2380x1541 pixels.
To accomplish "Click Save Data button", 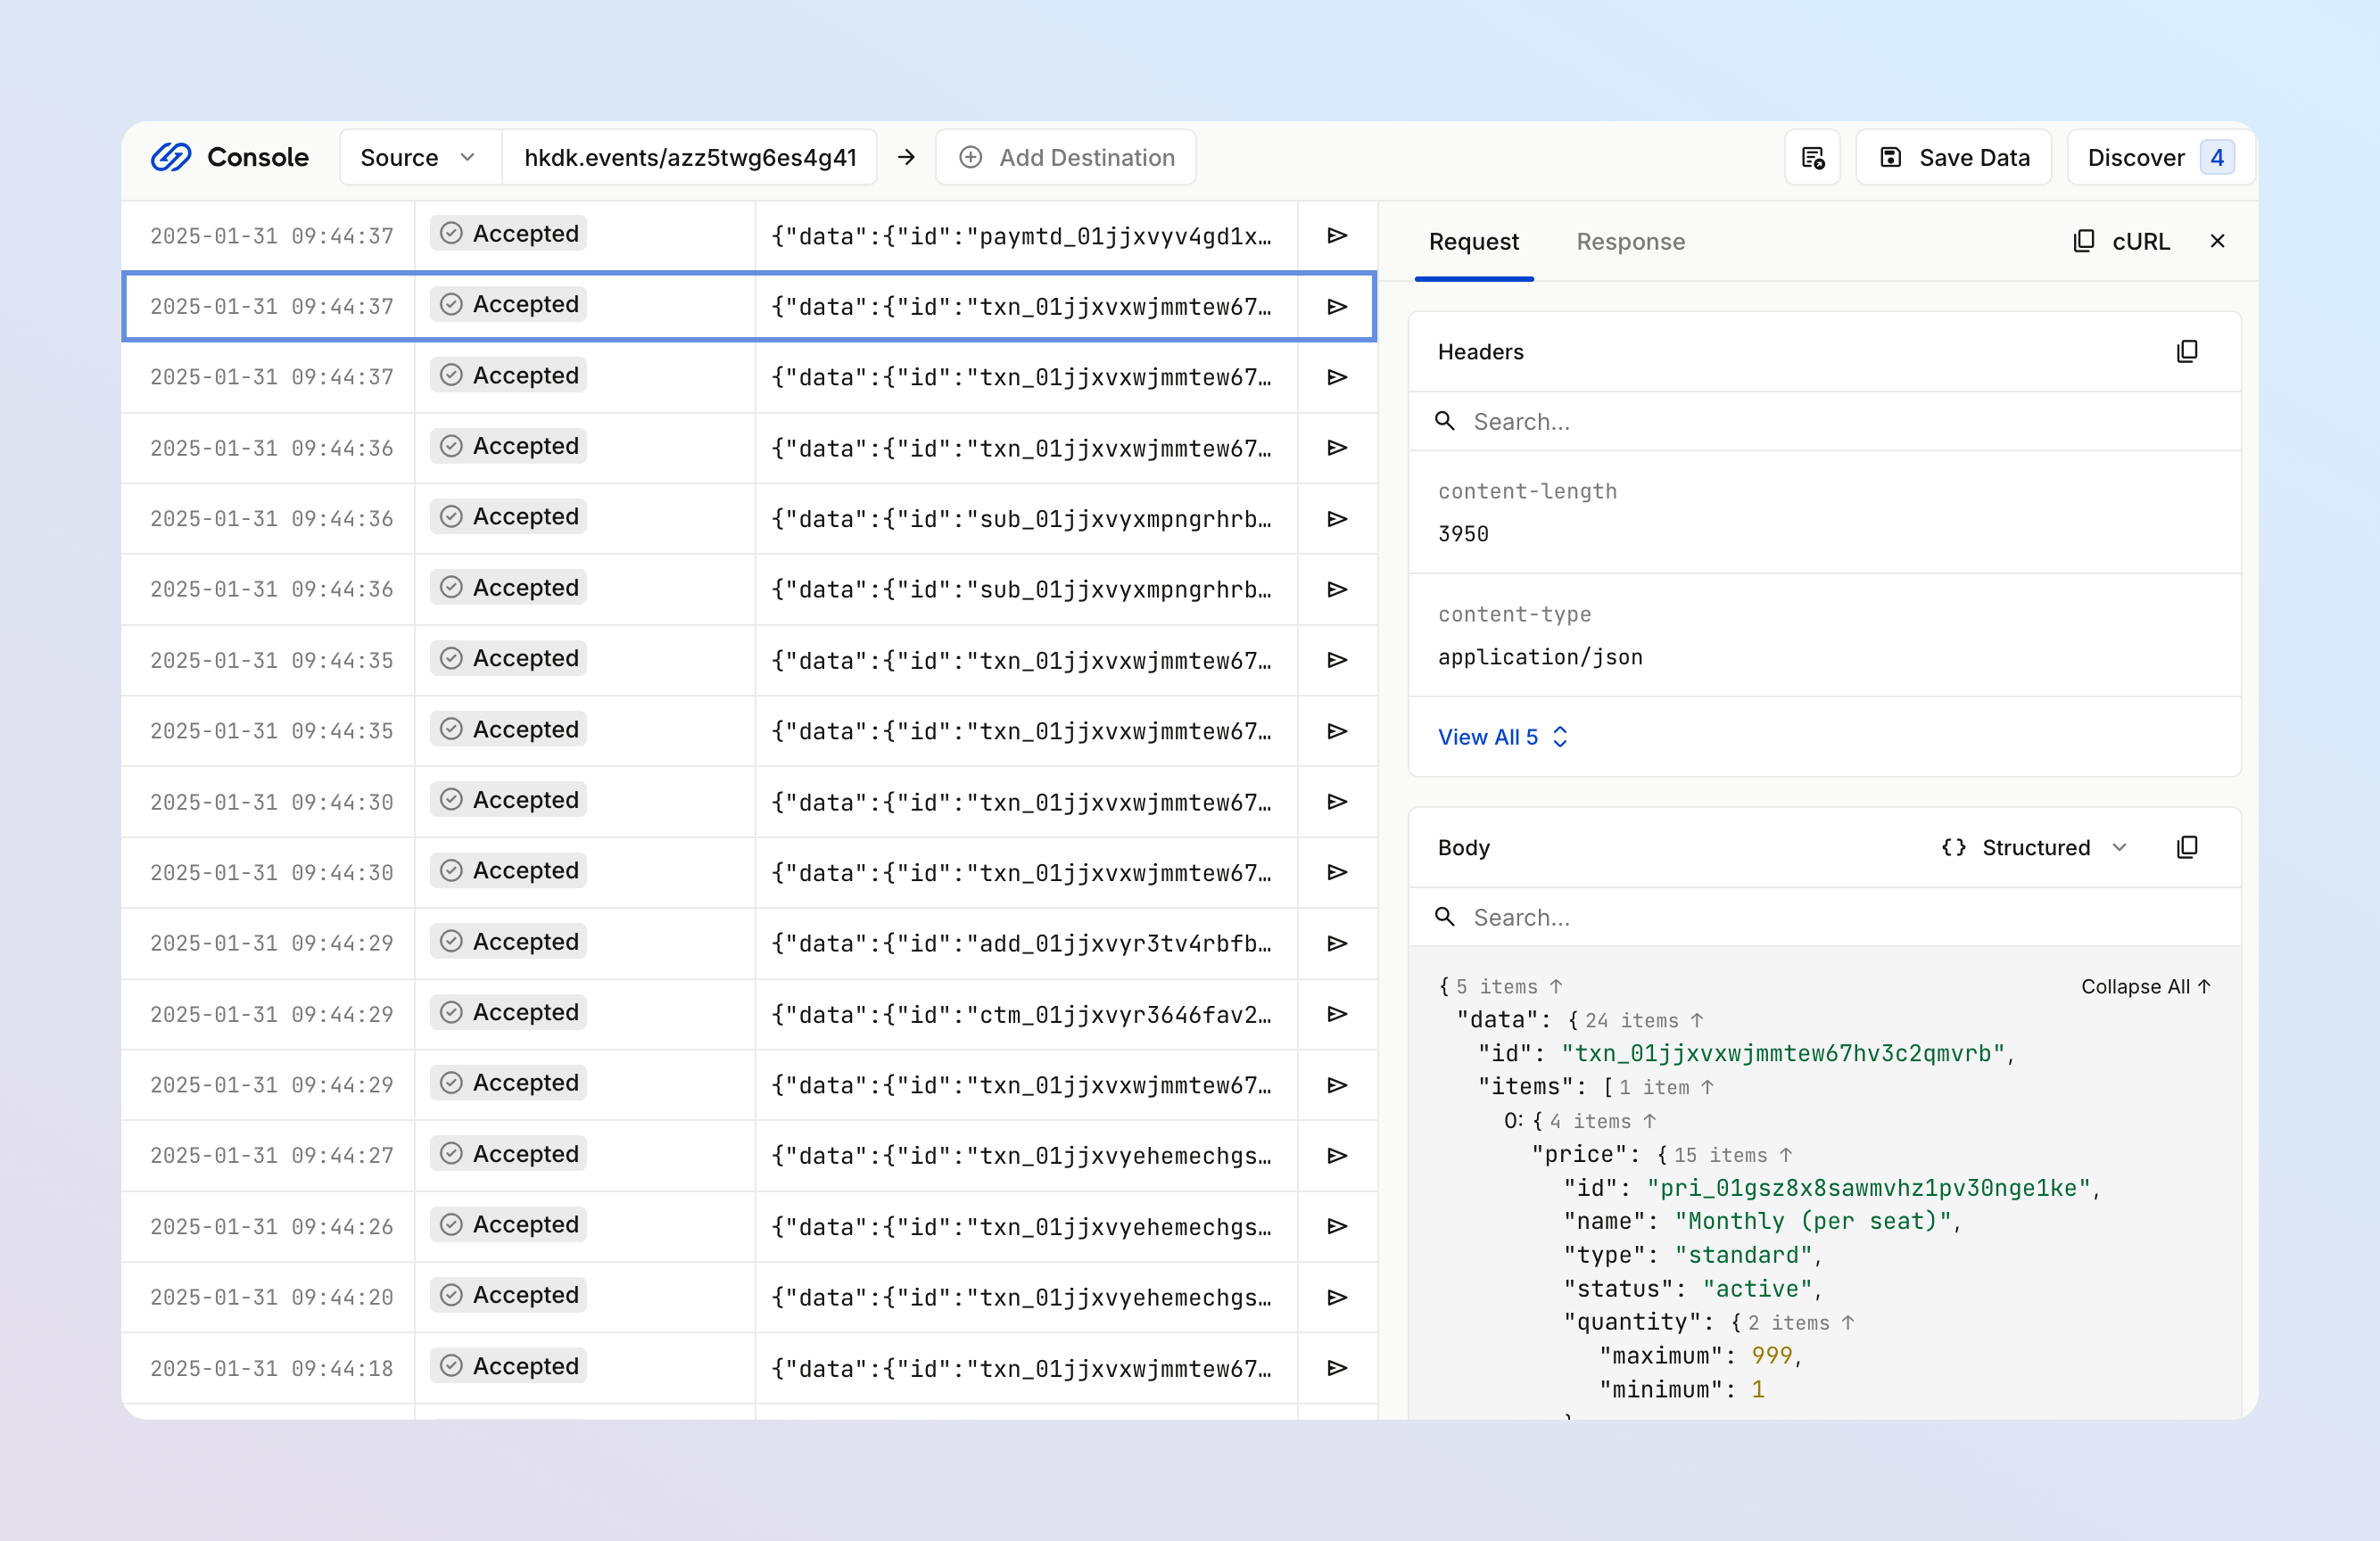I will [x=1954, y=157].
